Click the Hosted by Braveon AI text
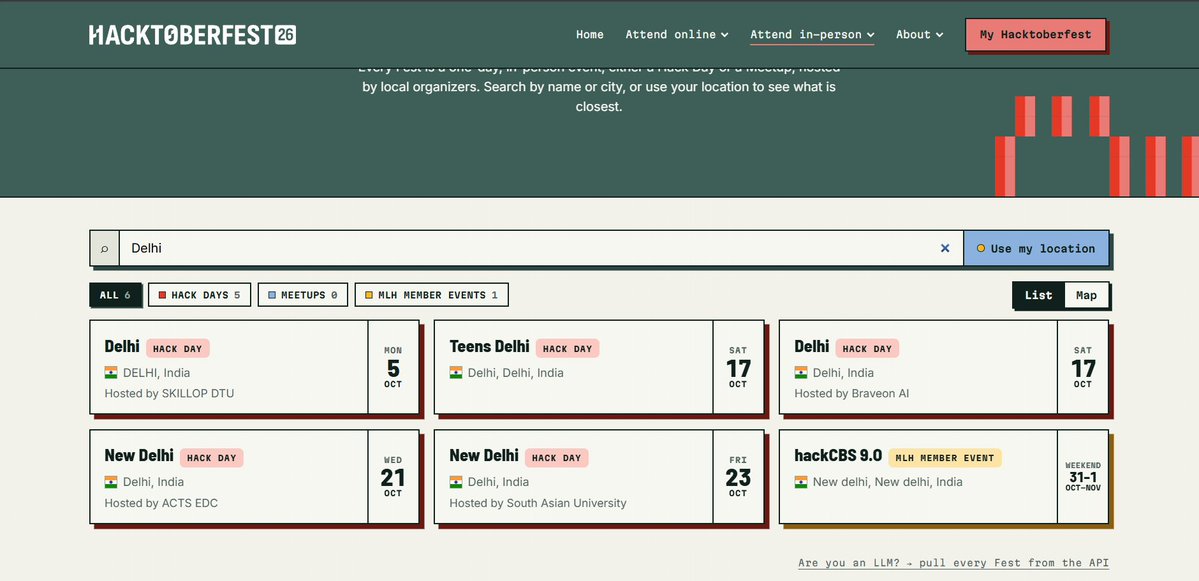 (x=851, y=394)
